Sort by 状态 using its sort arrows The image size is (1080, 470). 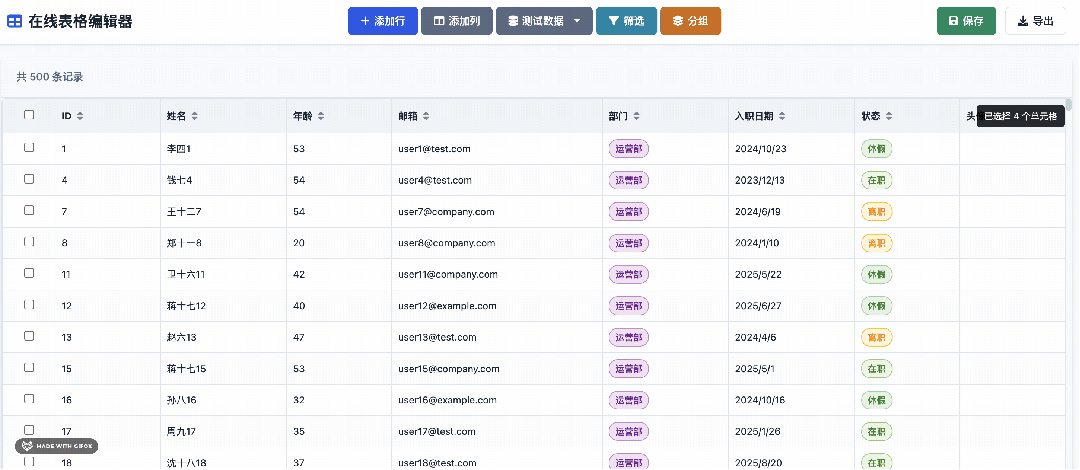point(889,116)
